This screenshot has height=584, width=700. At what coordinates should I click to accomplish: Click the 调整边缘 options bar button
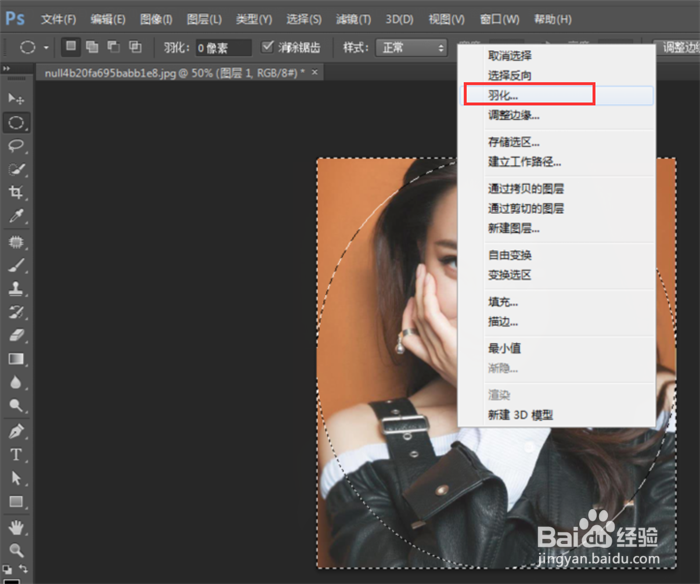[x=677, y=47]
